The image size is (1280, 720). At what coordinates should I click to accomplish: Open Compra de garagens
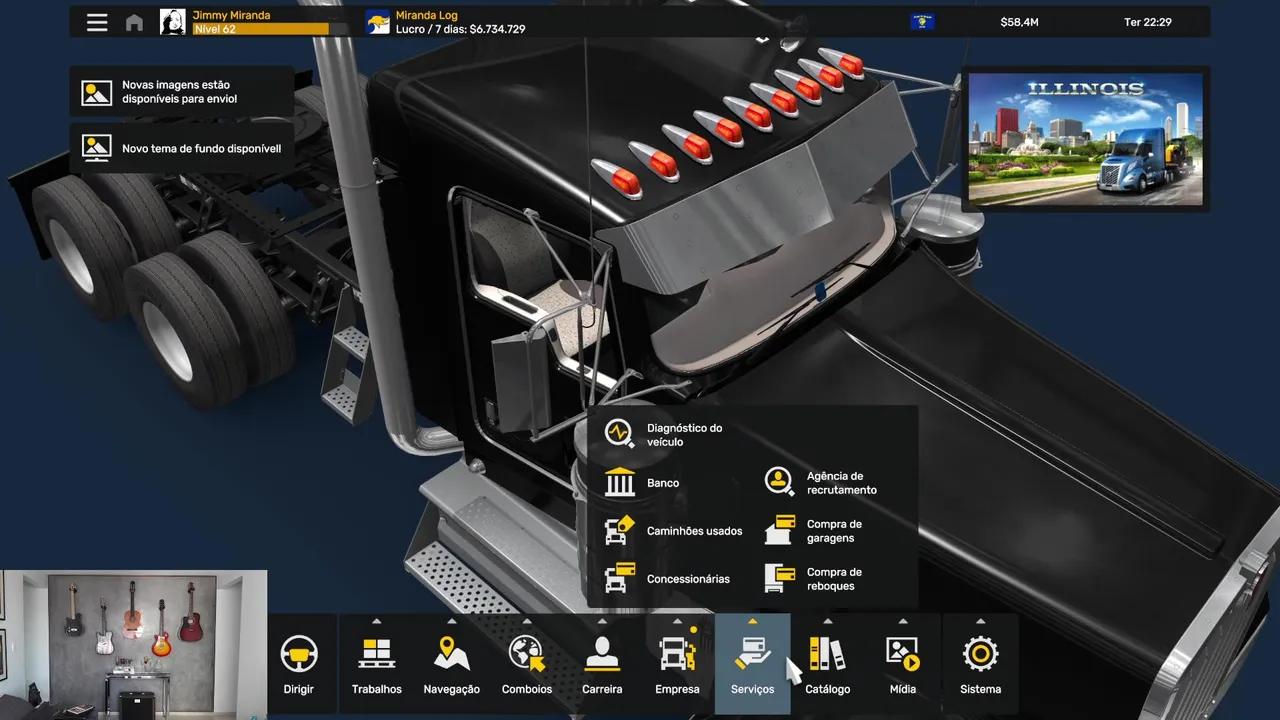tap(813, 531)
